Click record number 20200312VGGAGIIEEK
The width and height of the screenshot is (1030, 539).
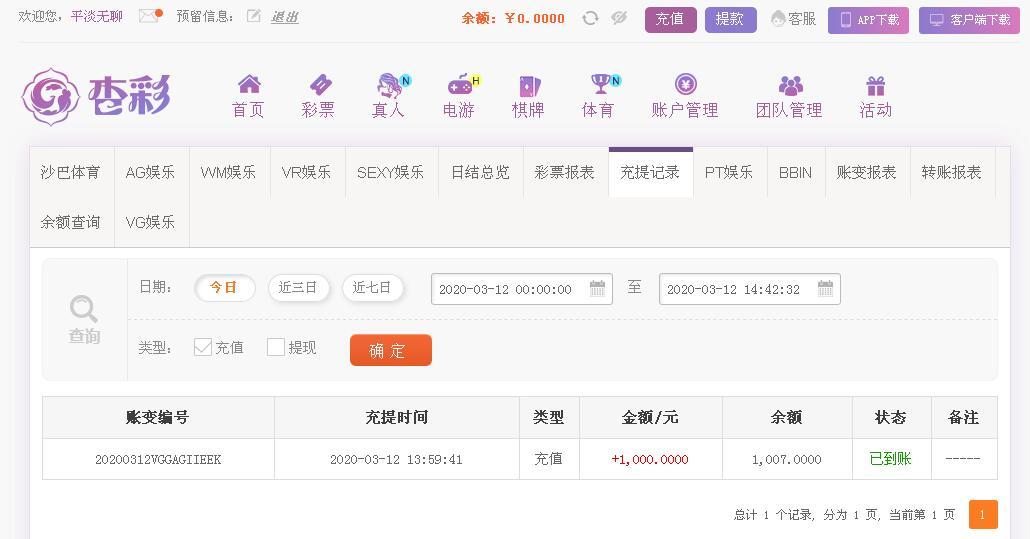point(158,460)
